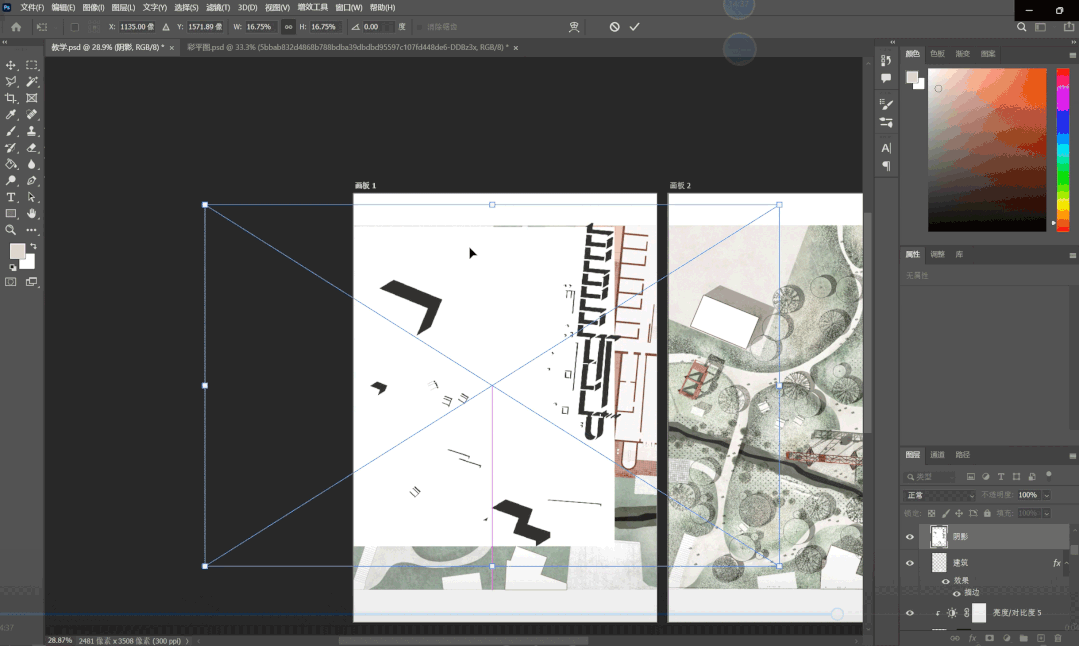Toggle the maintain aspect ratio link
This screenshot has height=646, width=1079.
[x=289, y=27]
